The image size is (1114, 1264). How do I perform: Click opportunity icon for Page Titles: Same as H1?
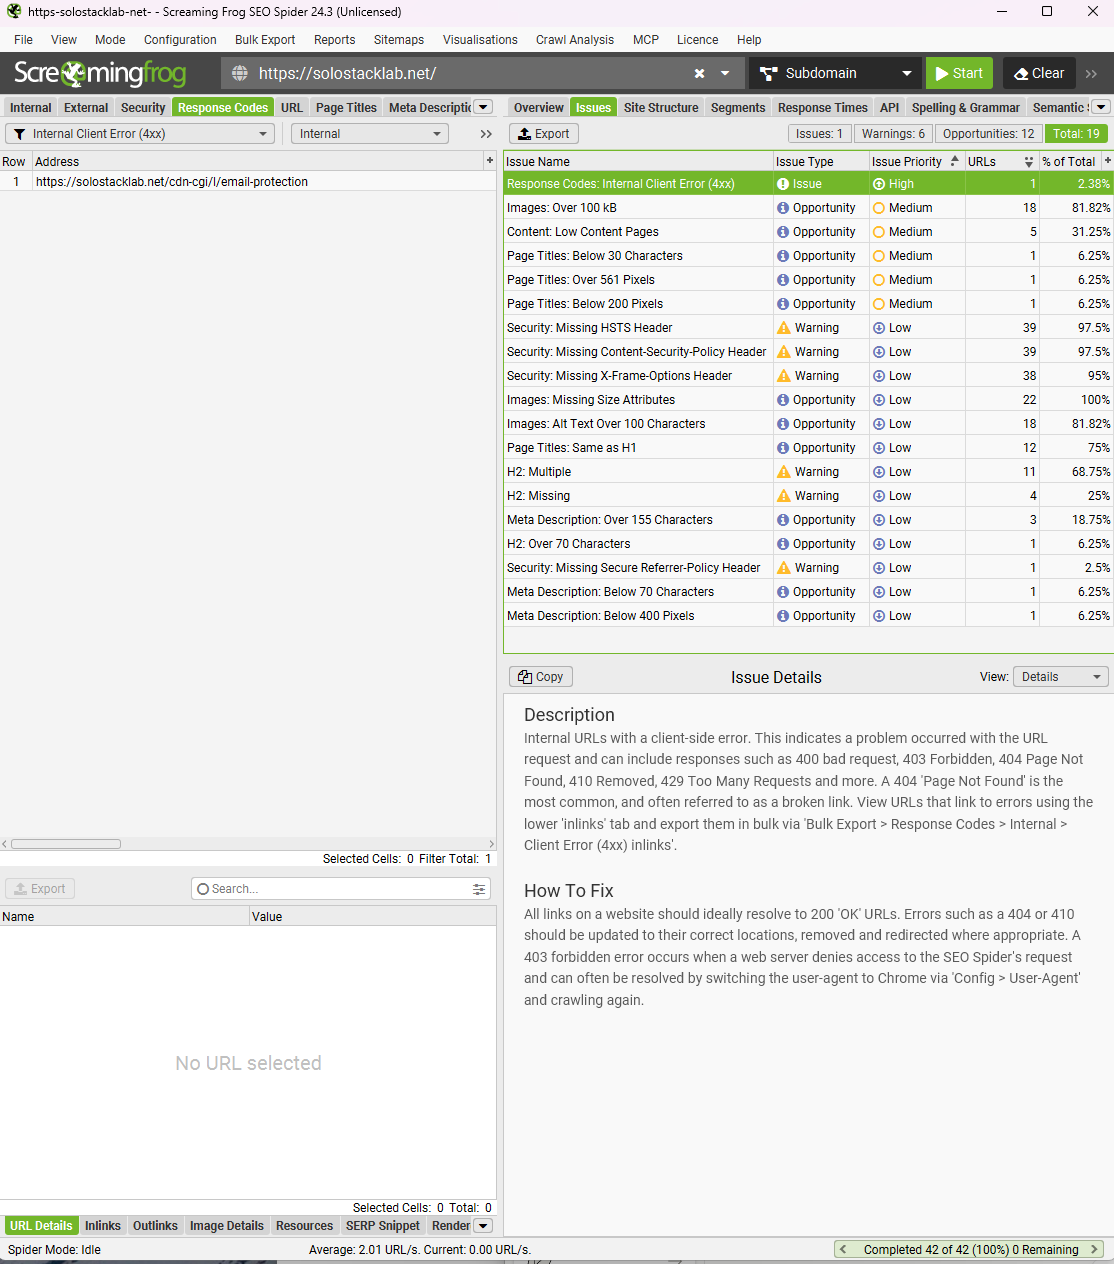[783, 448]
